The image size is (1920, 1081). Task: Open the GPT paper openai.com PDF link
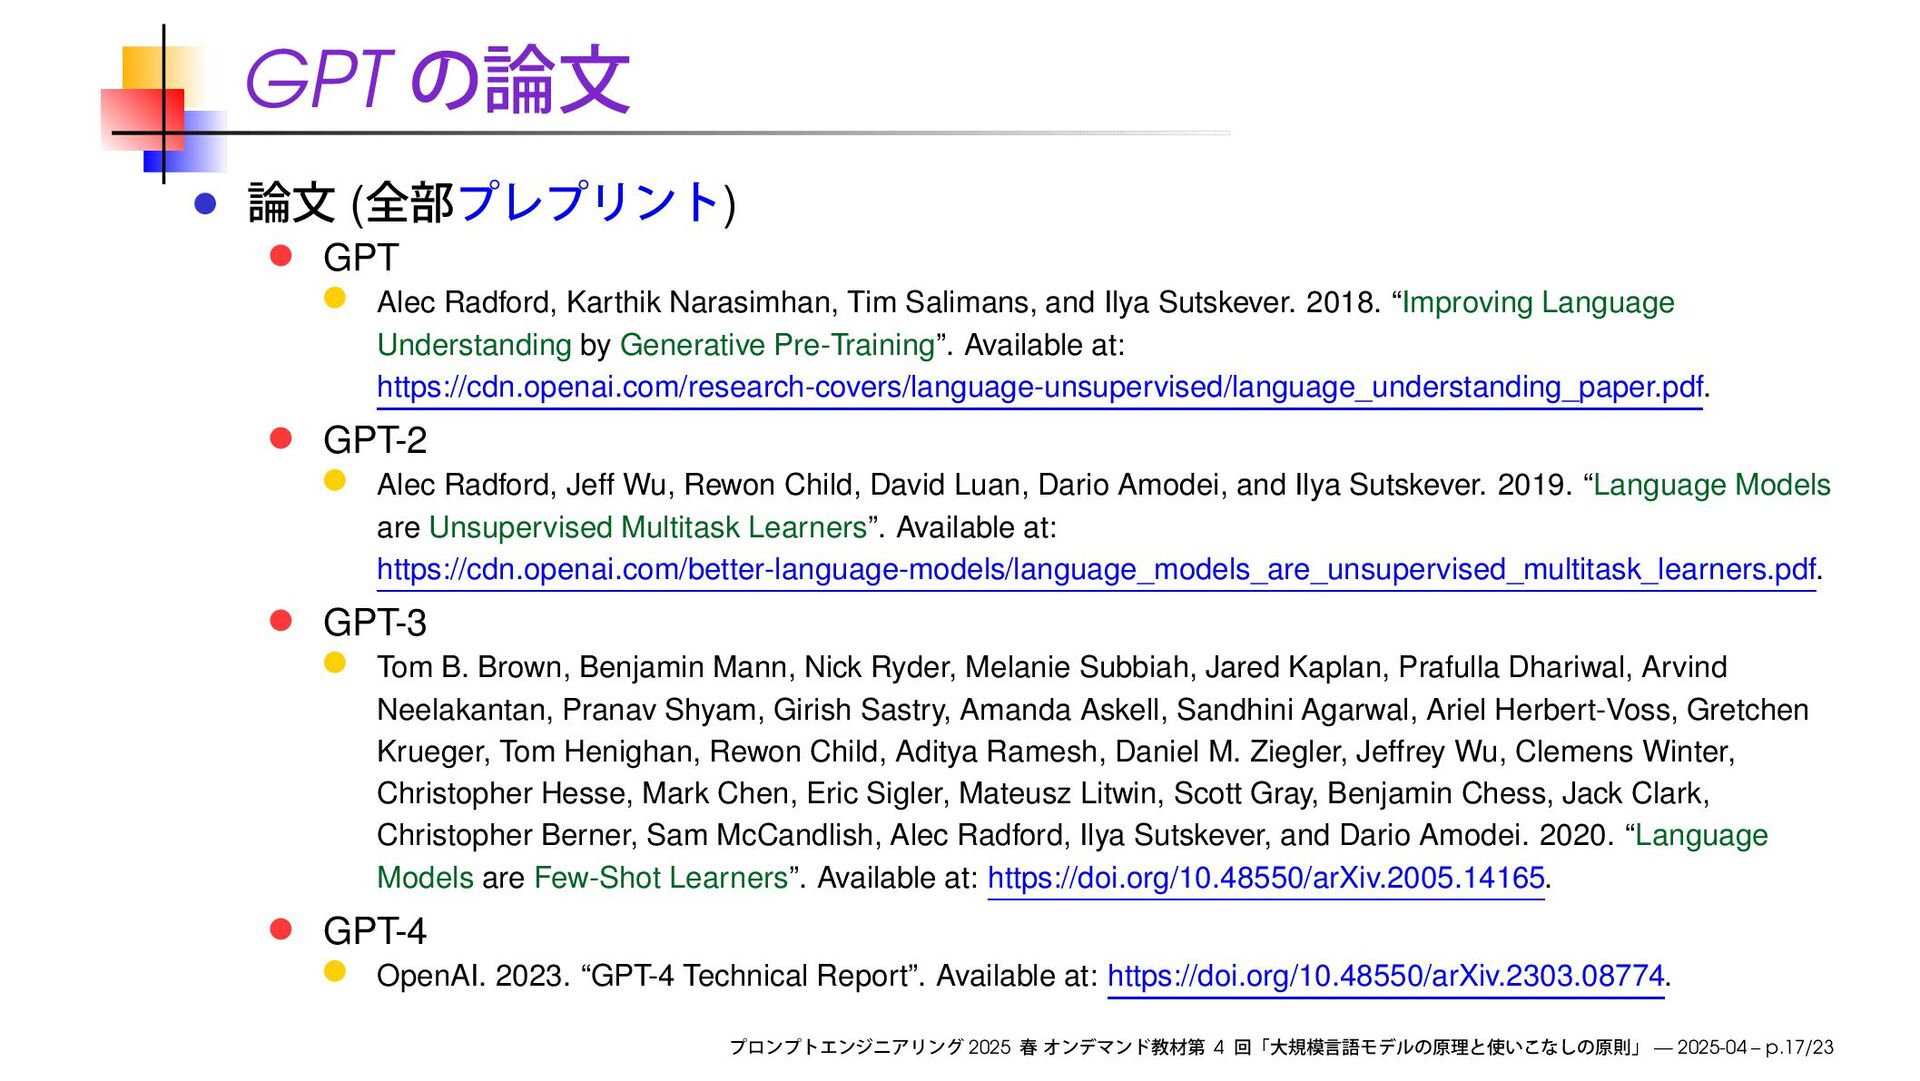tap(1038, 387)
